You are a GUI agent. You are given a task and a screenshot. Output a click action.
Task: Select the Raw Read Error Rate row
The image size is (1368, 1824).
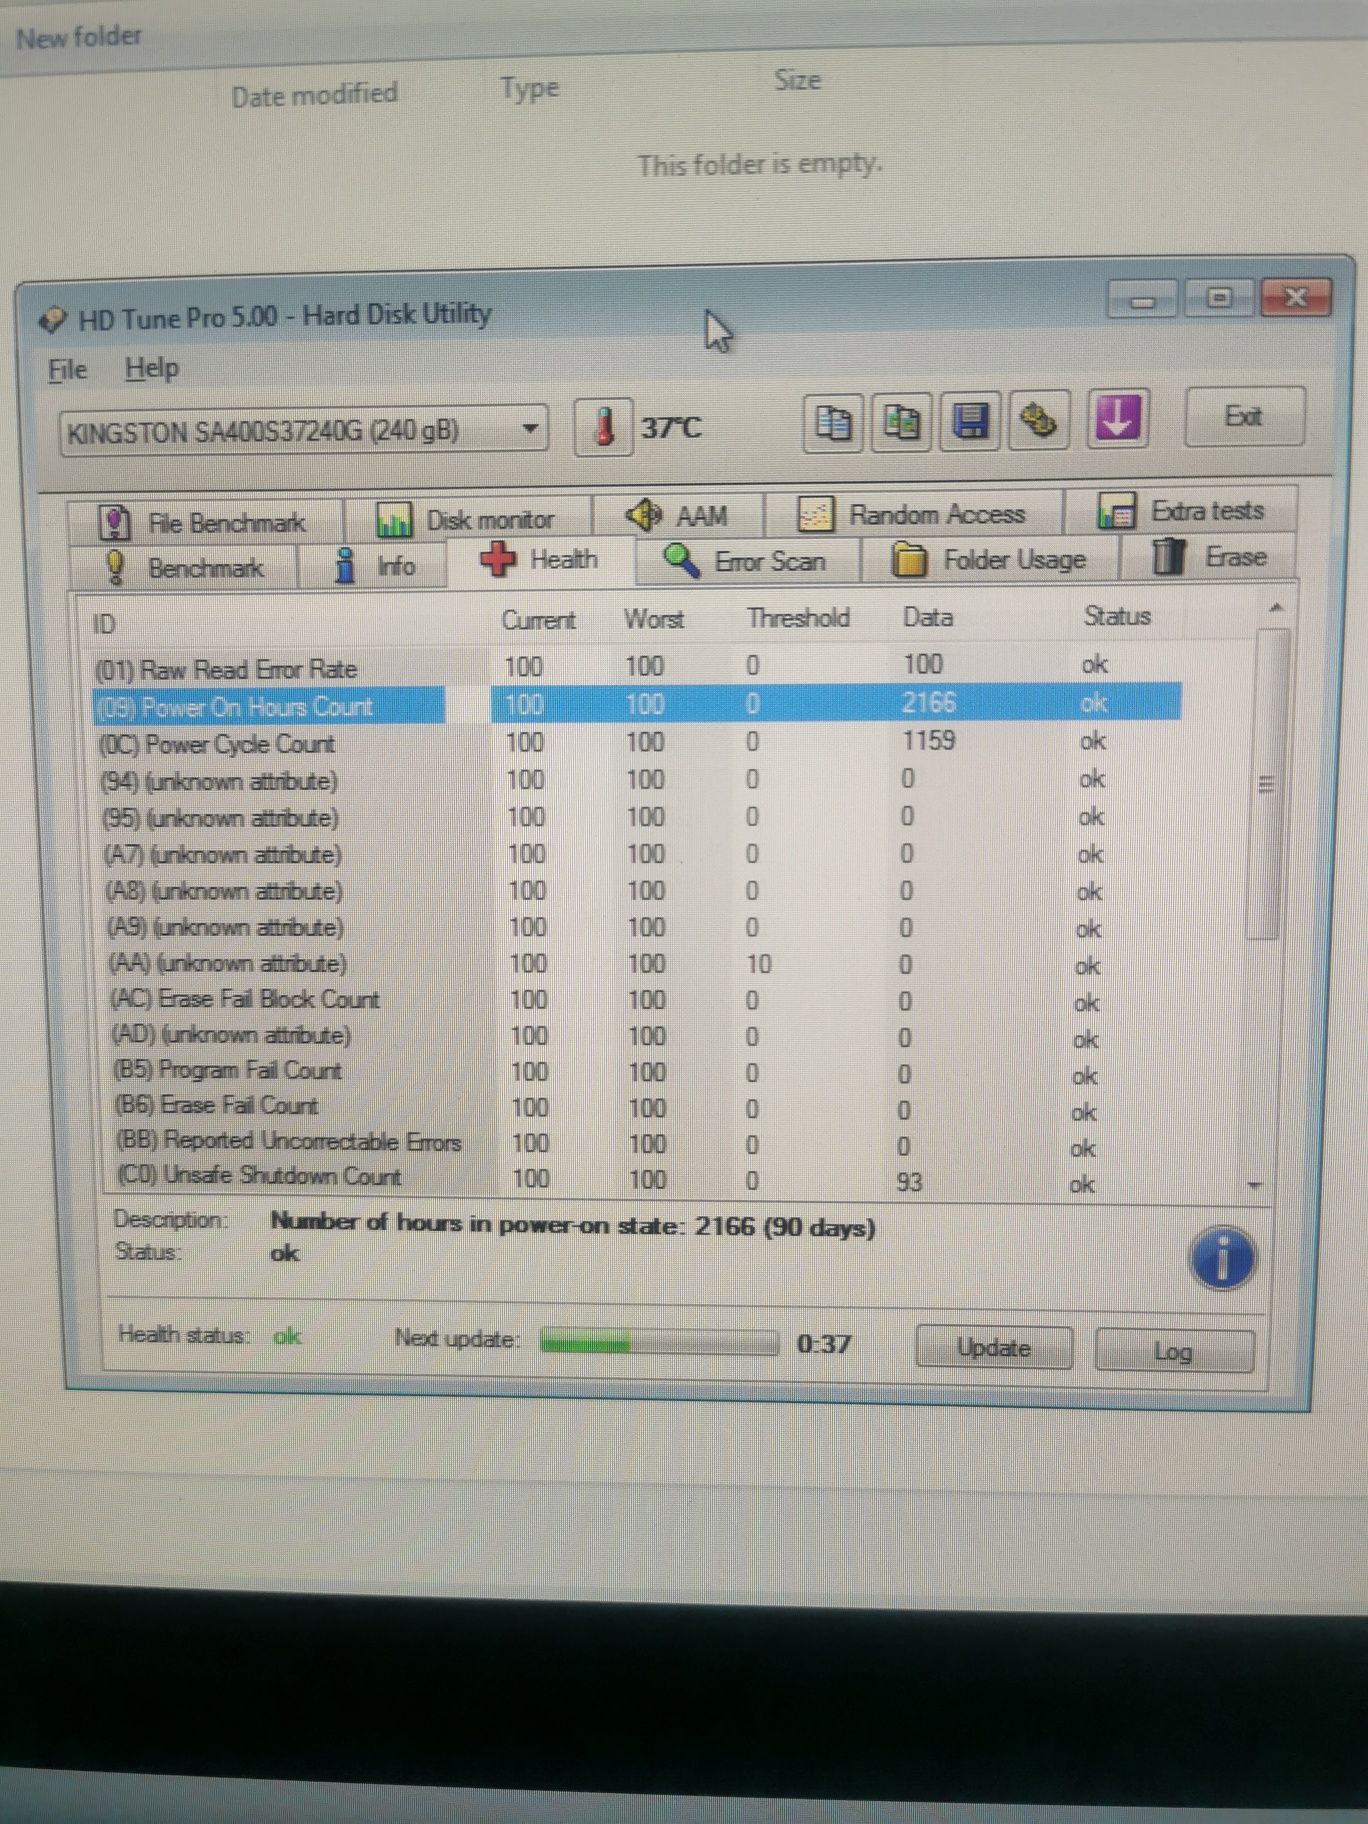click(636, 666)
